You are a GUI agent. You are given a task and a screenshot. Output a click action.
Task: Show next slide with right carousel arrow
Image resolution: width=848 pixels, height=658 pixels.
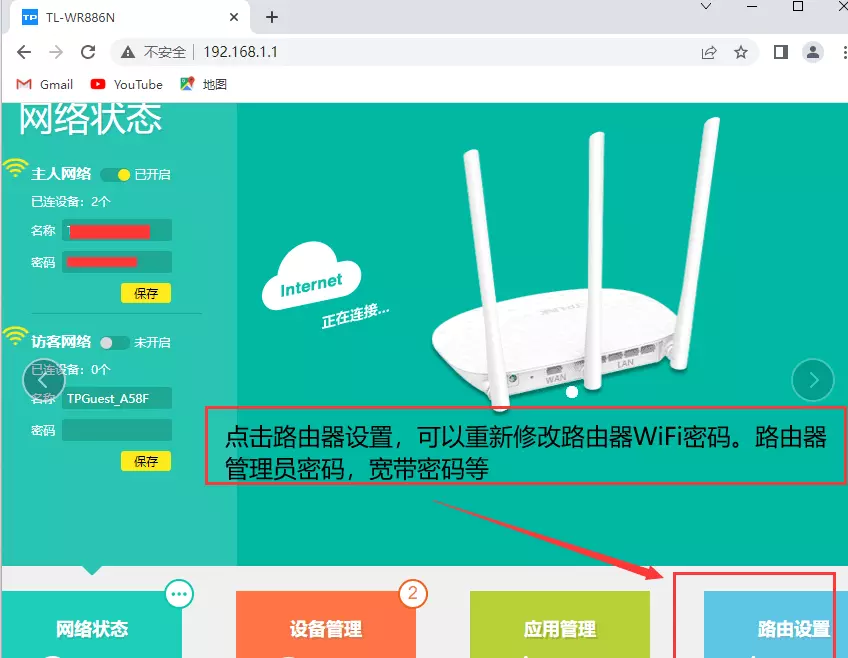812,379
